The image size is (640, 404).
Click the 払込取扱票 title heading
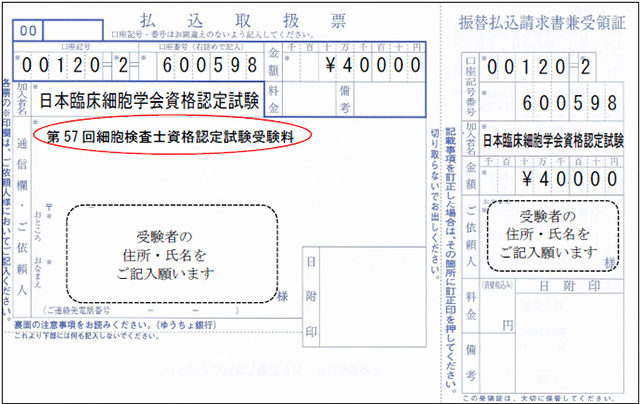pos(243,21)
